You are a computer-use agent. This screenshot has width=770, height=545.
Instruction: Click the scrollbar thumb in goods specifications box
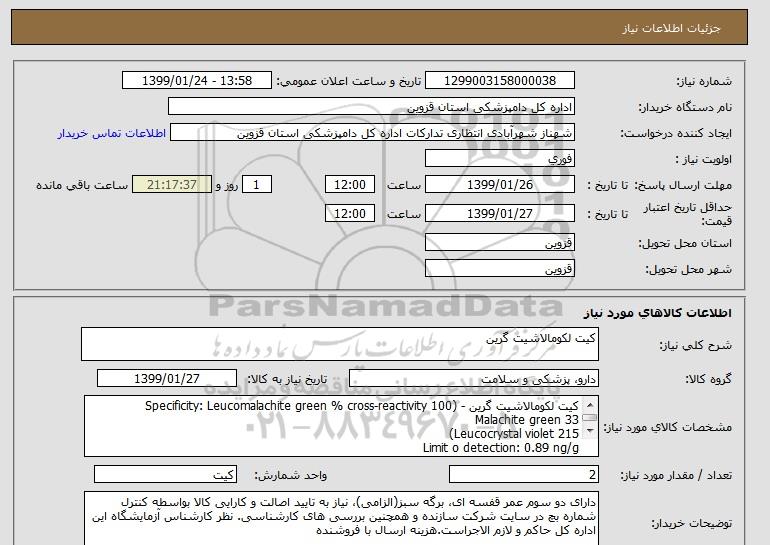[x=589, y=418]
